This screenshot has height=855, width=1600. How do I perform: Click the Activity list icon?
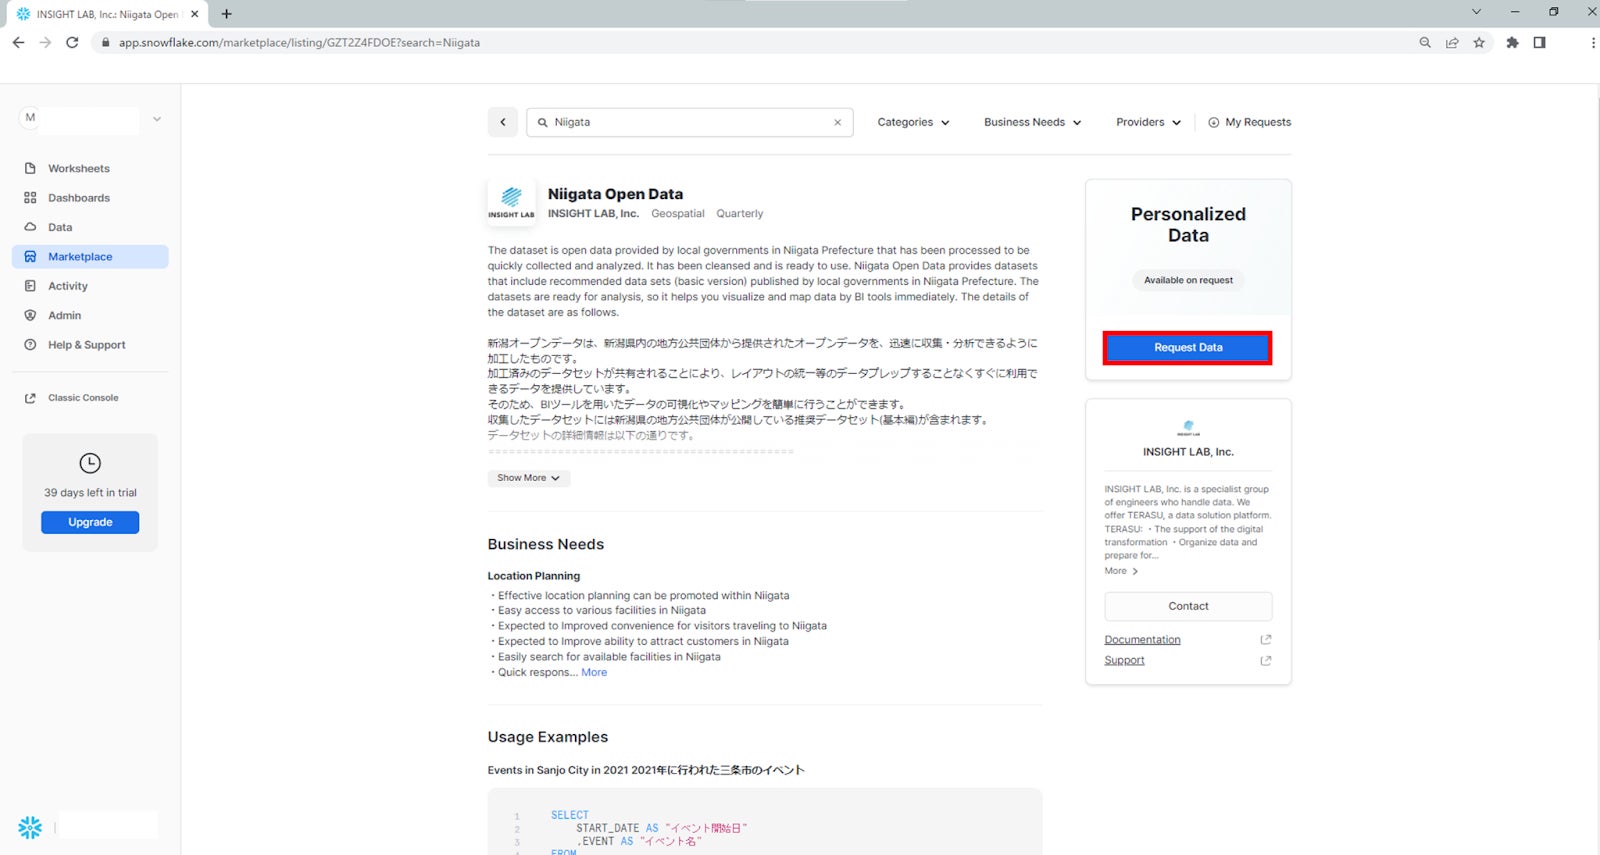[30, 286]
